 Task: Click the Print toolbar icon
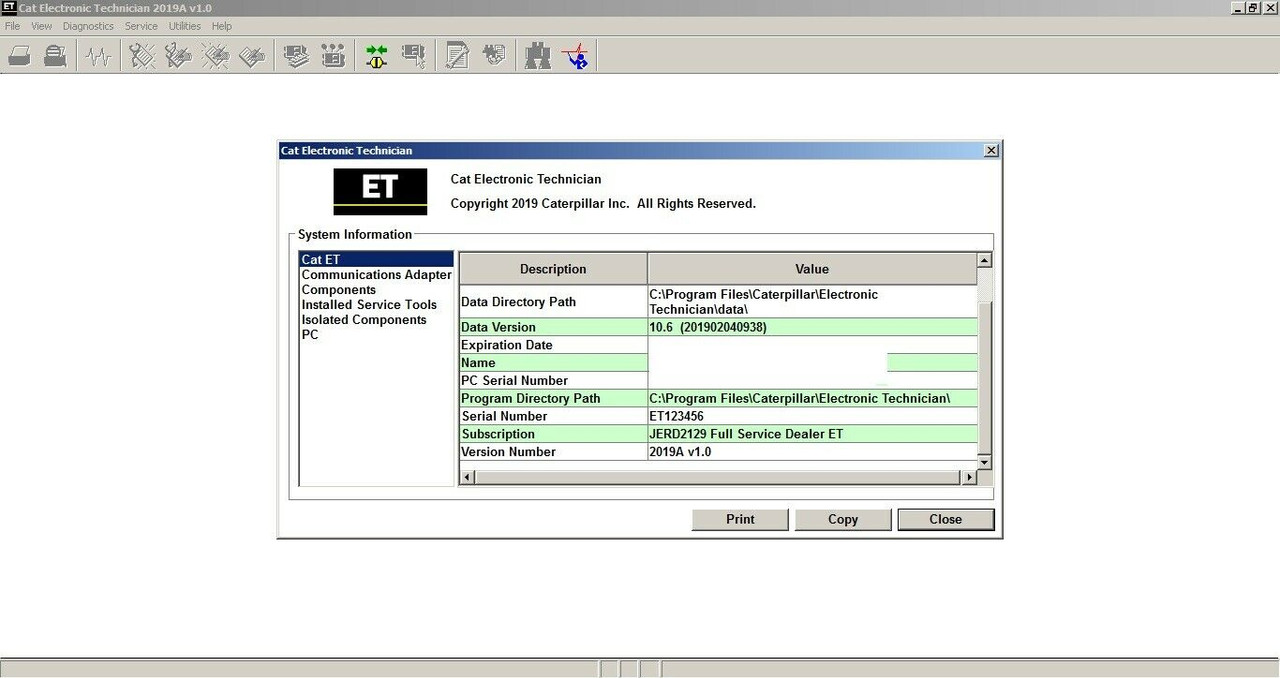pos(19,56)
